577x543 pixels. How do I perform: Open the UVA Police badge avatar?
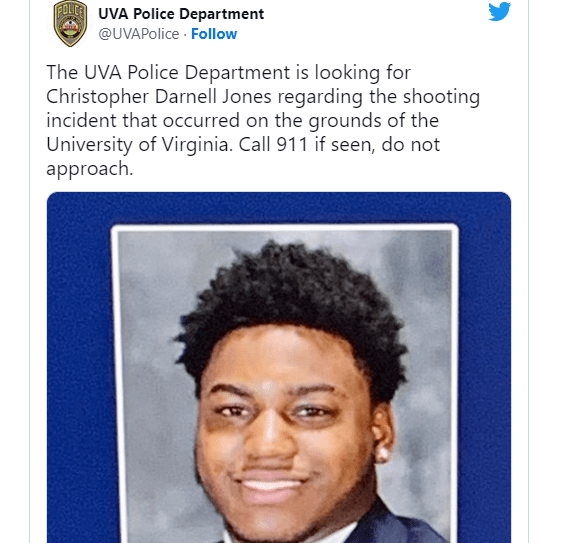pyautogui.click(x=70, y=23)
